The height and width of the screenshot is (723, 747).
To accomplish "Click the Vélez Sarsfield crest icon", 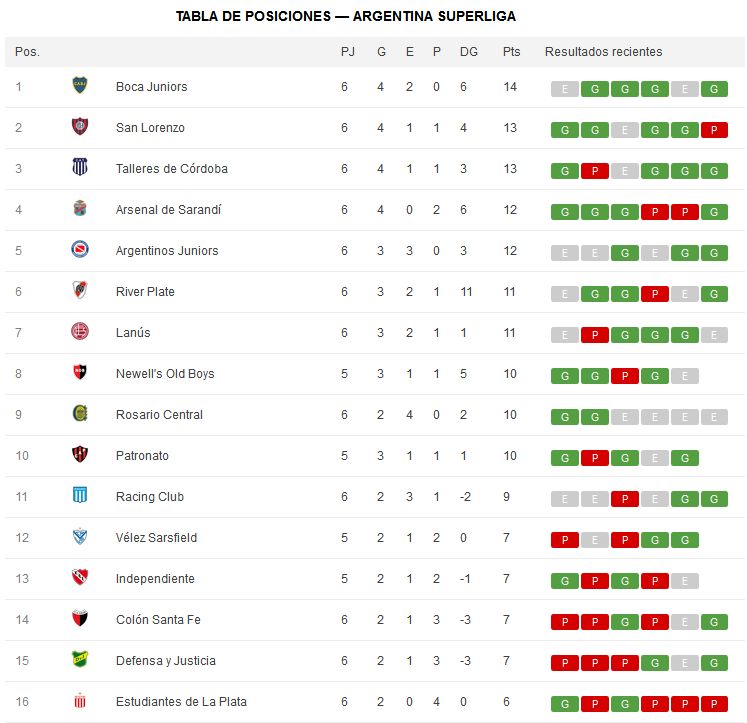I will pos(80,536).
